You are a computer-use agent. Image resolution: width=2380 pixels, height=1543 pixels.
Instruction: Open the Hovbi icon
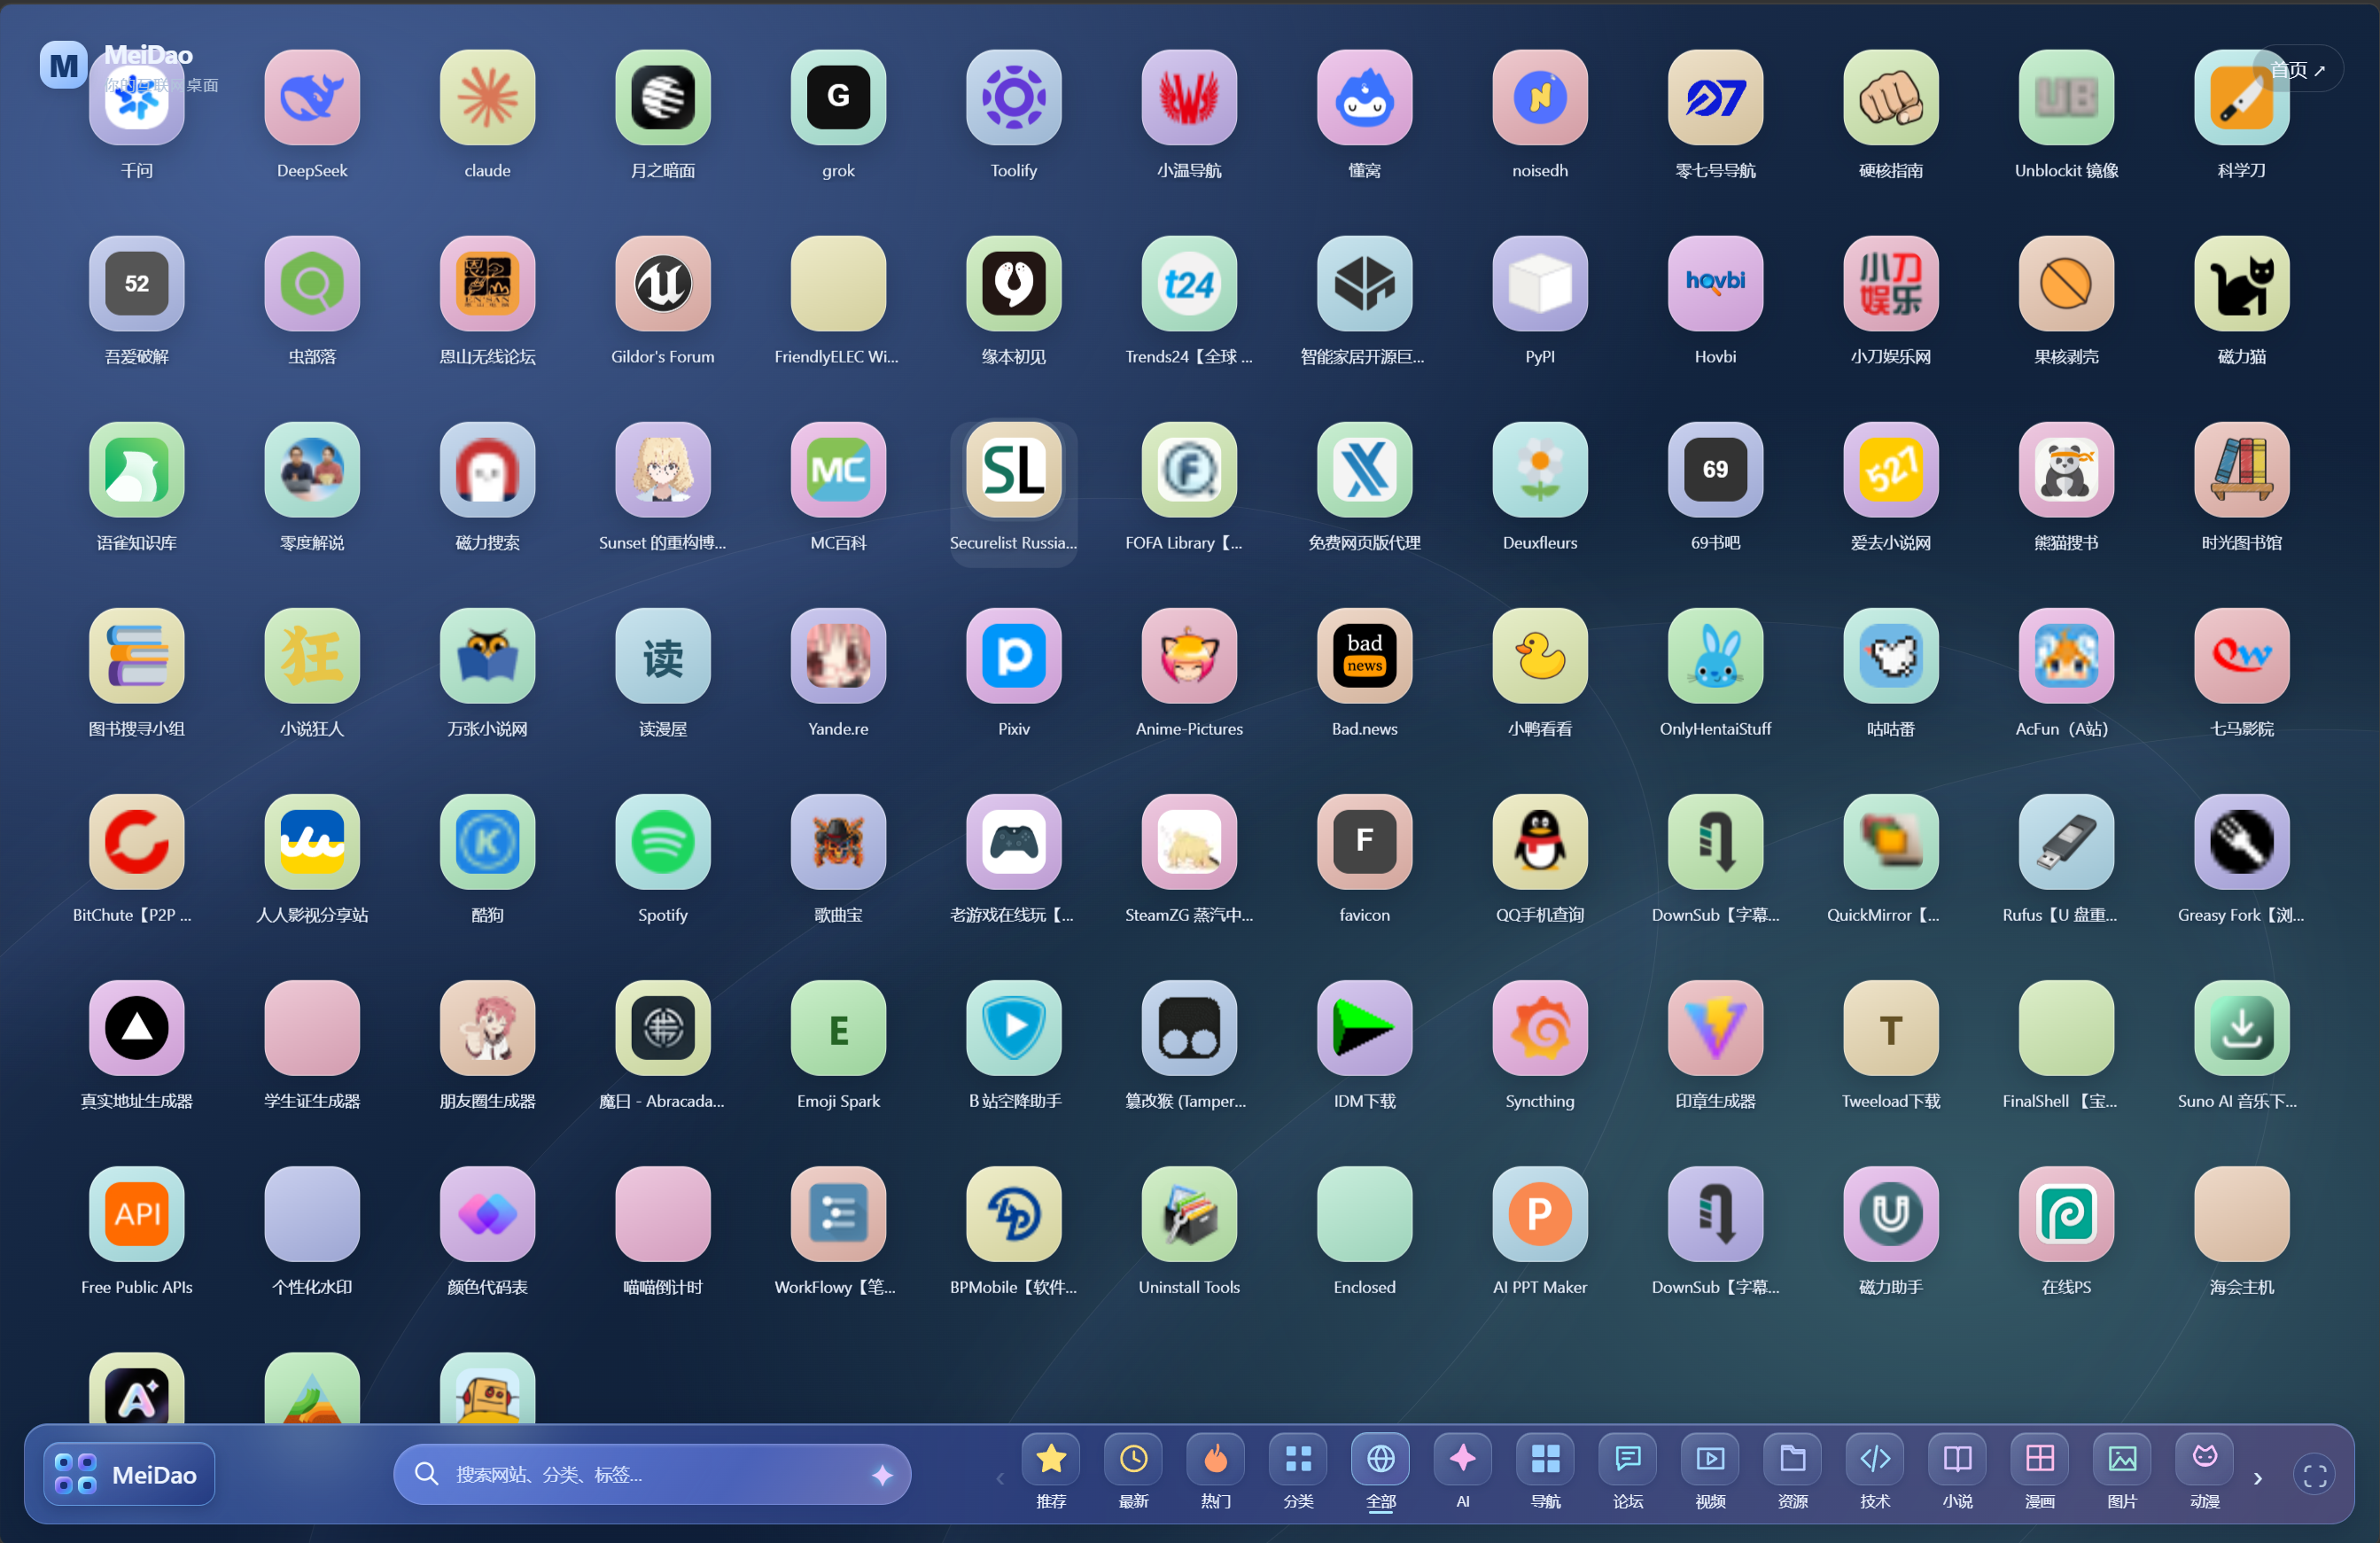tap(1715, 284)
